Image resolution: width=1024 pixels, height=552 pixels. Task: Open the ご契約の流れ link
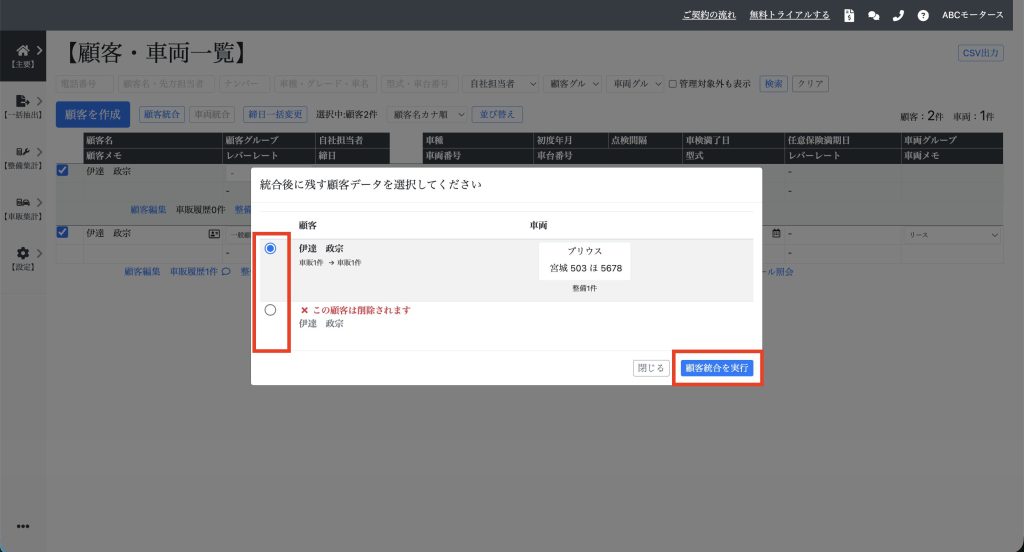pos(709,15)
